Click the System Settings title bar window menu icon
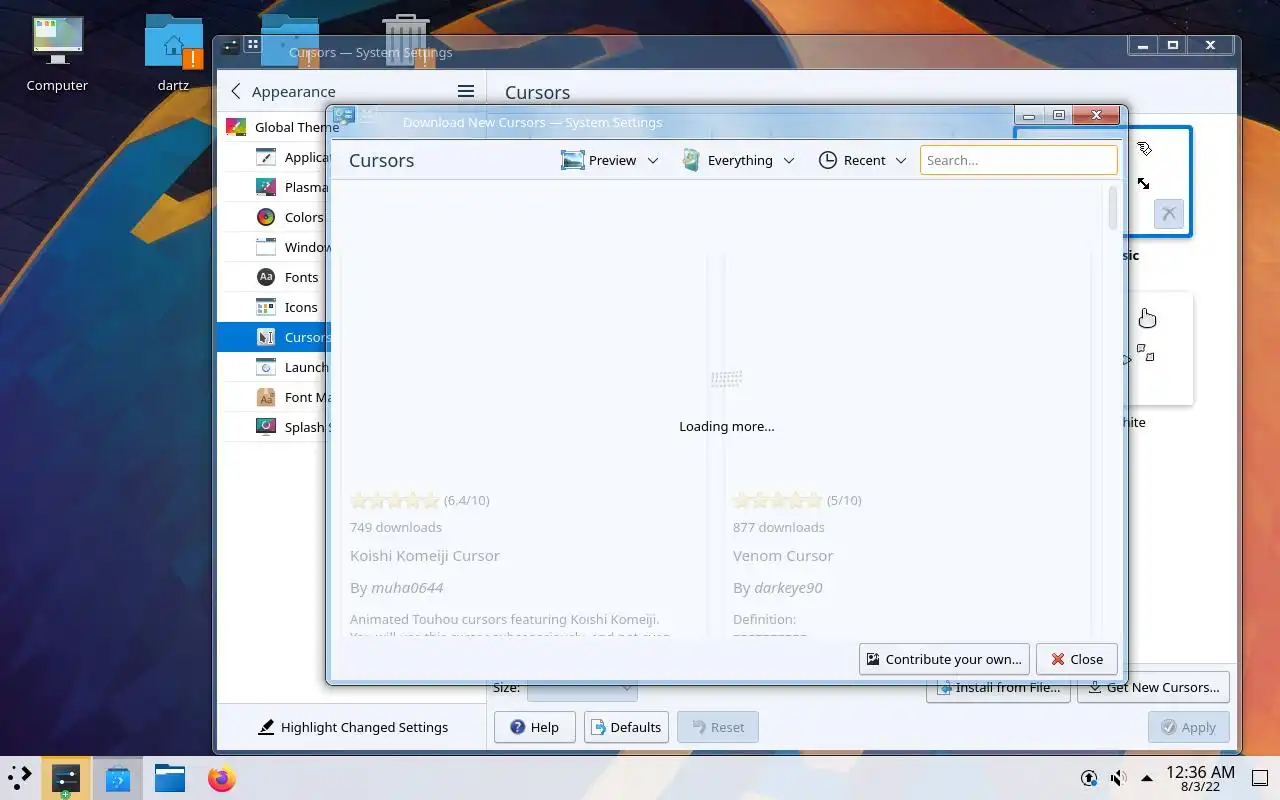 point(230,45)
